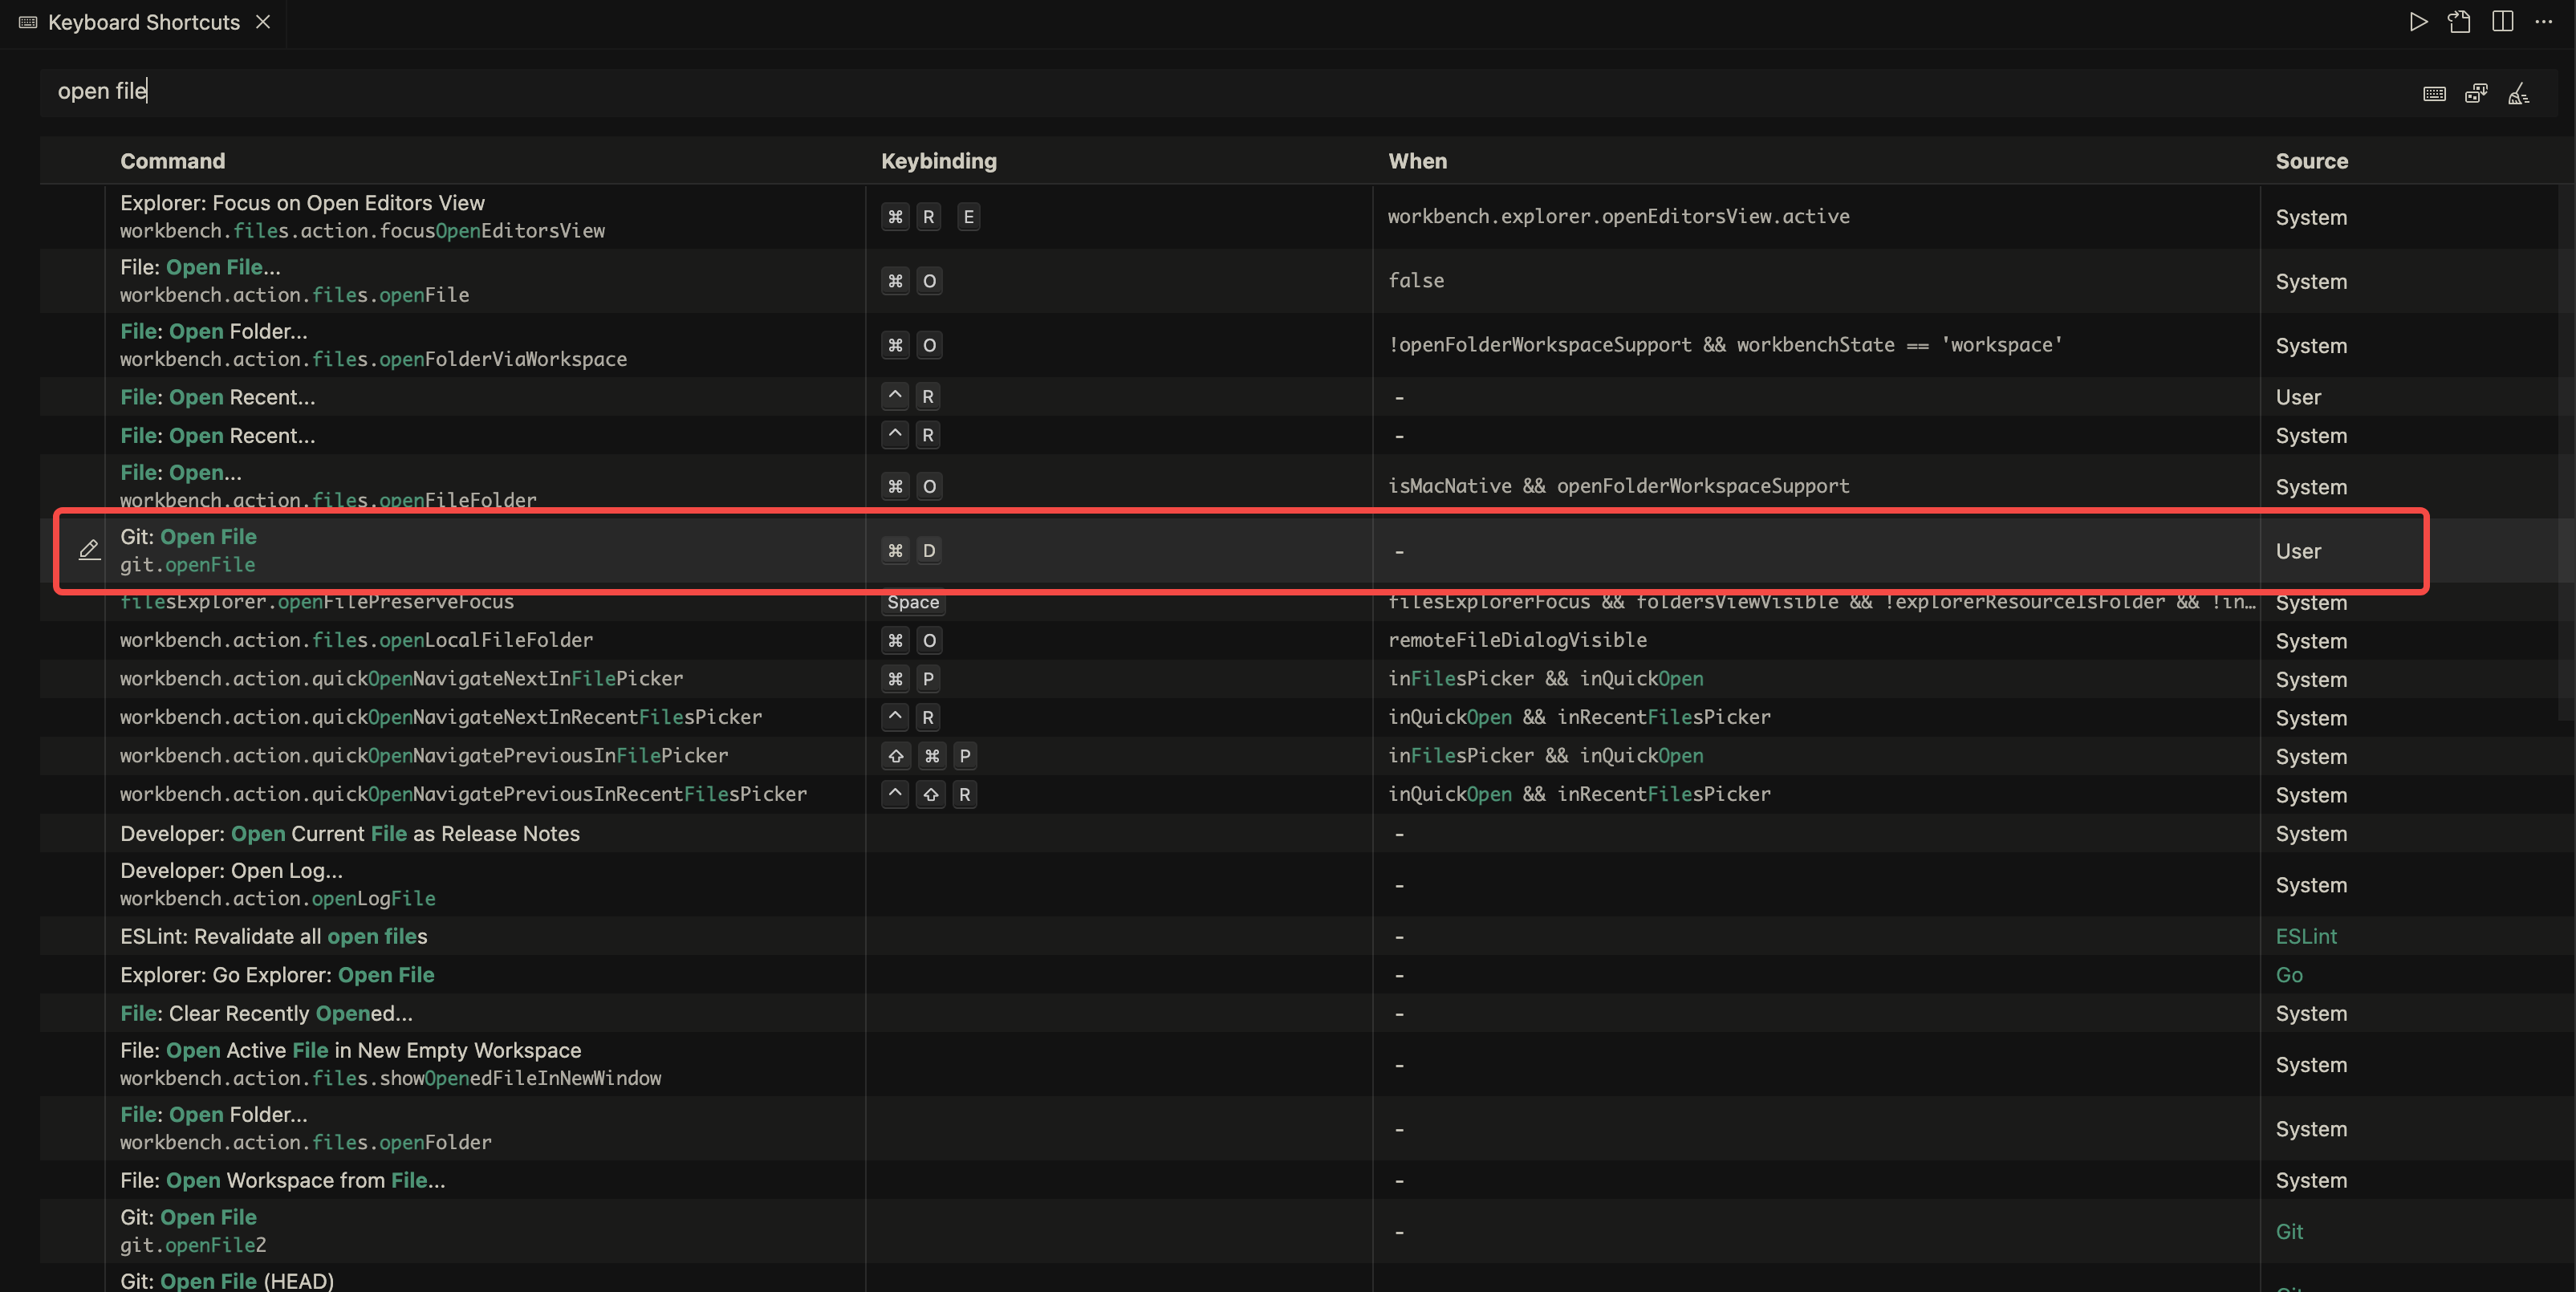This screenshot has width=2576, height=1292.
Task: Select File: Open Recent... row with User source
Action: [217, 397]
